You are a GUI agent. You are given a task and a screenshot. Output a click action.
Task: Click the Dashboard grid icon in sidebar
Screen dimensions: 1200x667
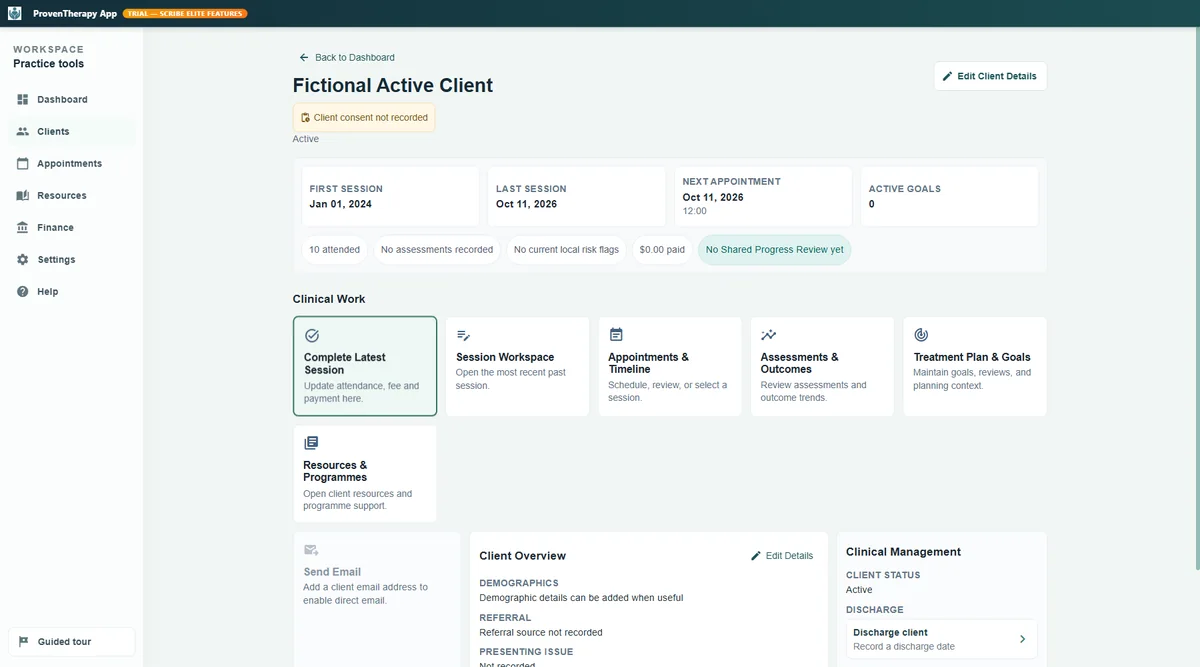pos(23,99)
